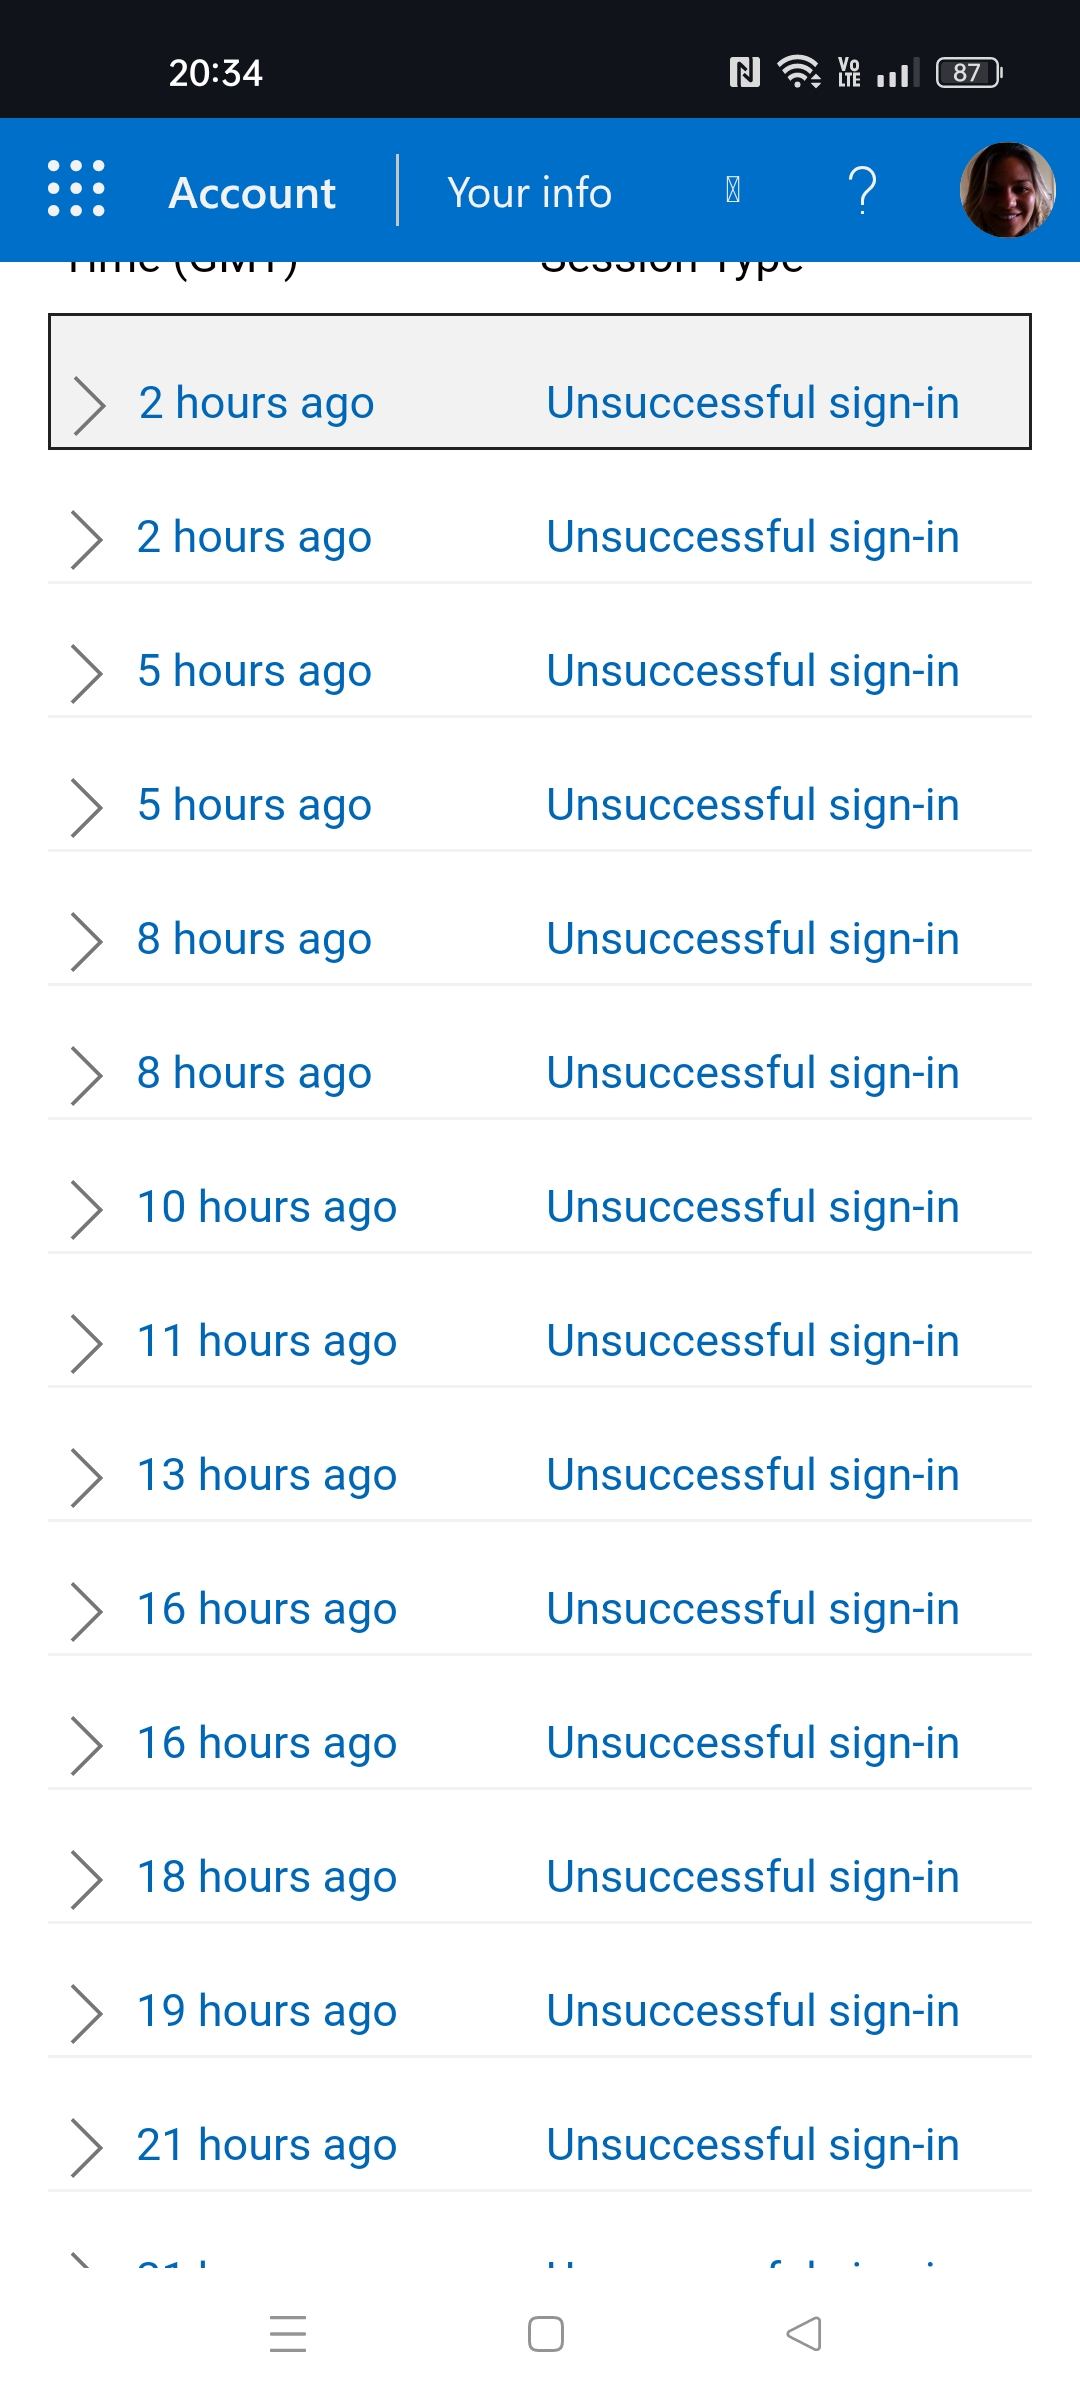Expand the 10 hours ago entry chevron
The height and width of the screenshot is (2400, 1080).
pyautogui.click(x=87, y=1208)
